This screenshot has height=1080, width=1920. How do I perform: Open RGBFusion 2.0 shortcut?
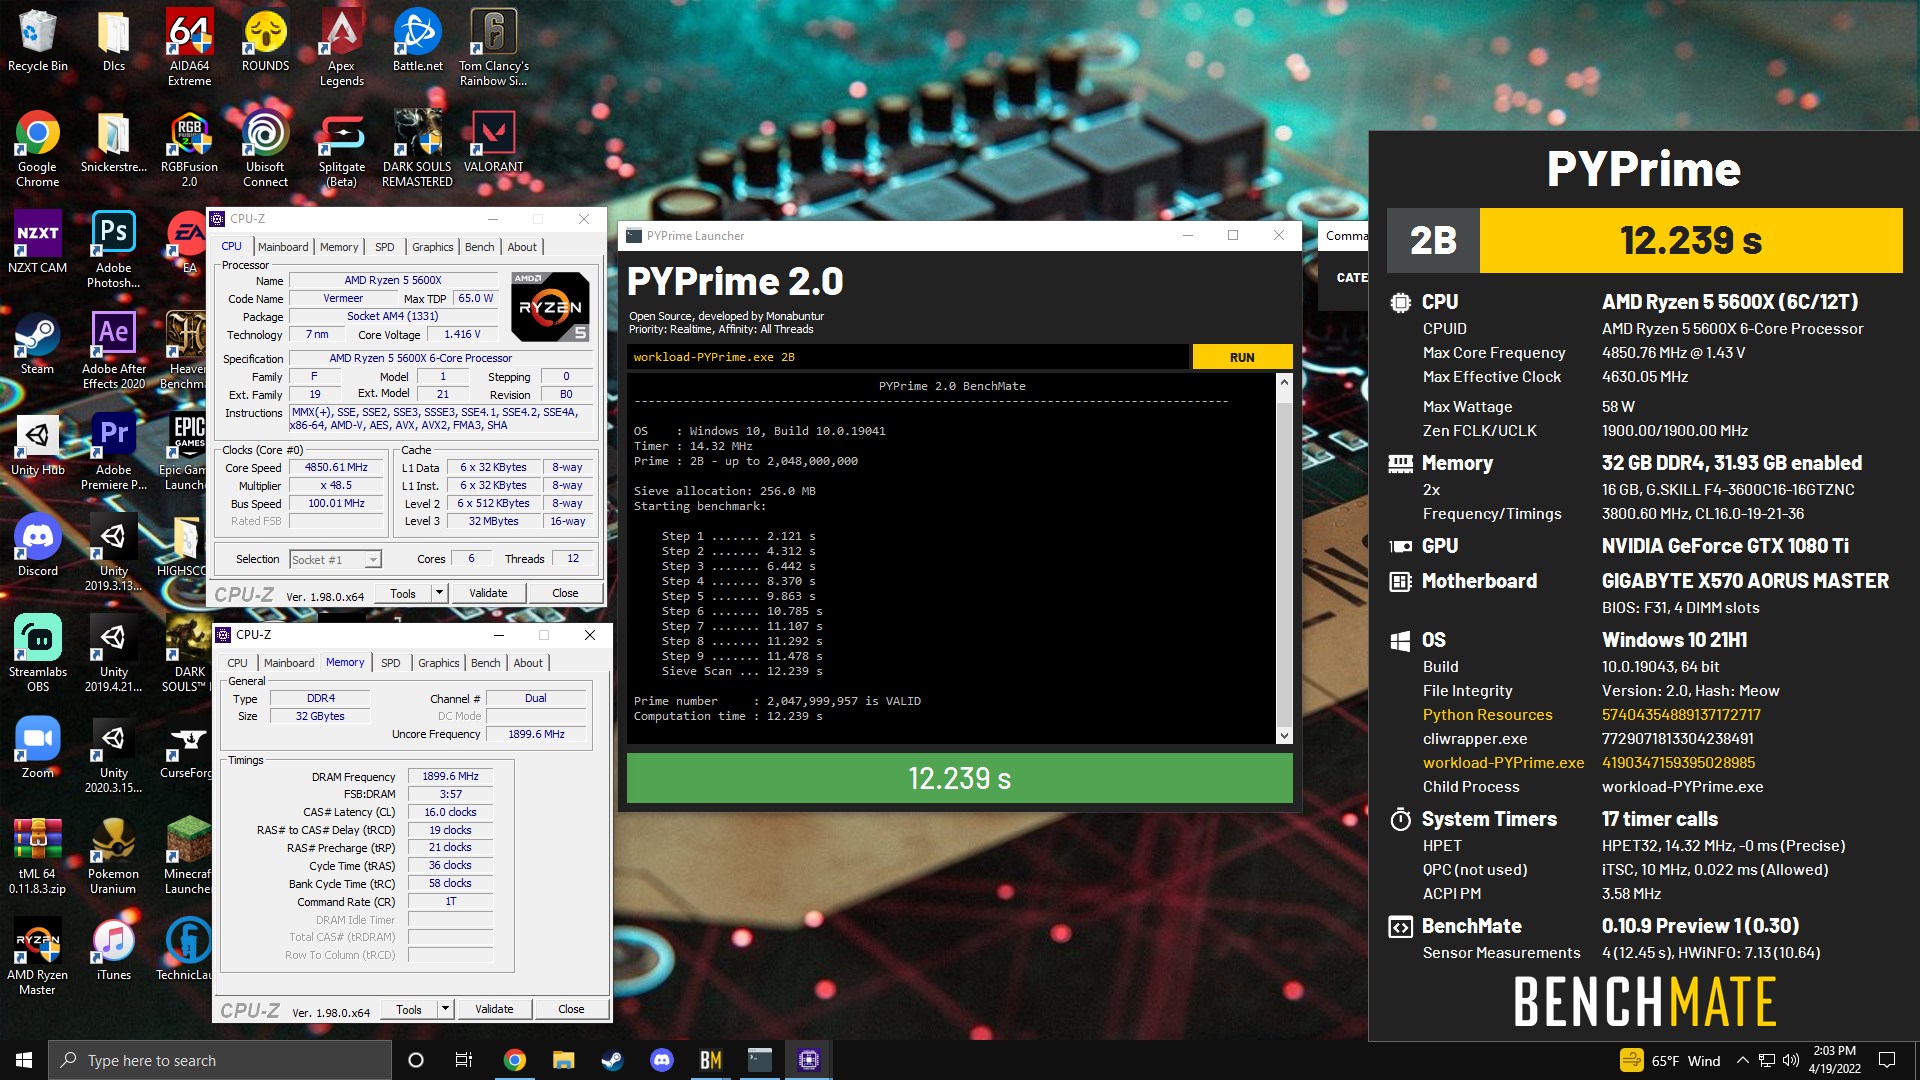click(189, 149)
